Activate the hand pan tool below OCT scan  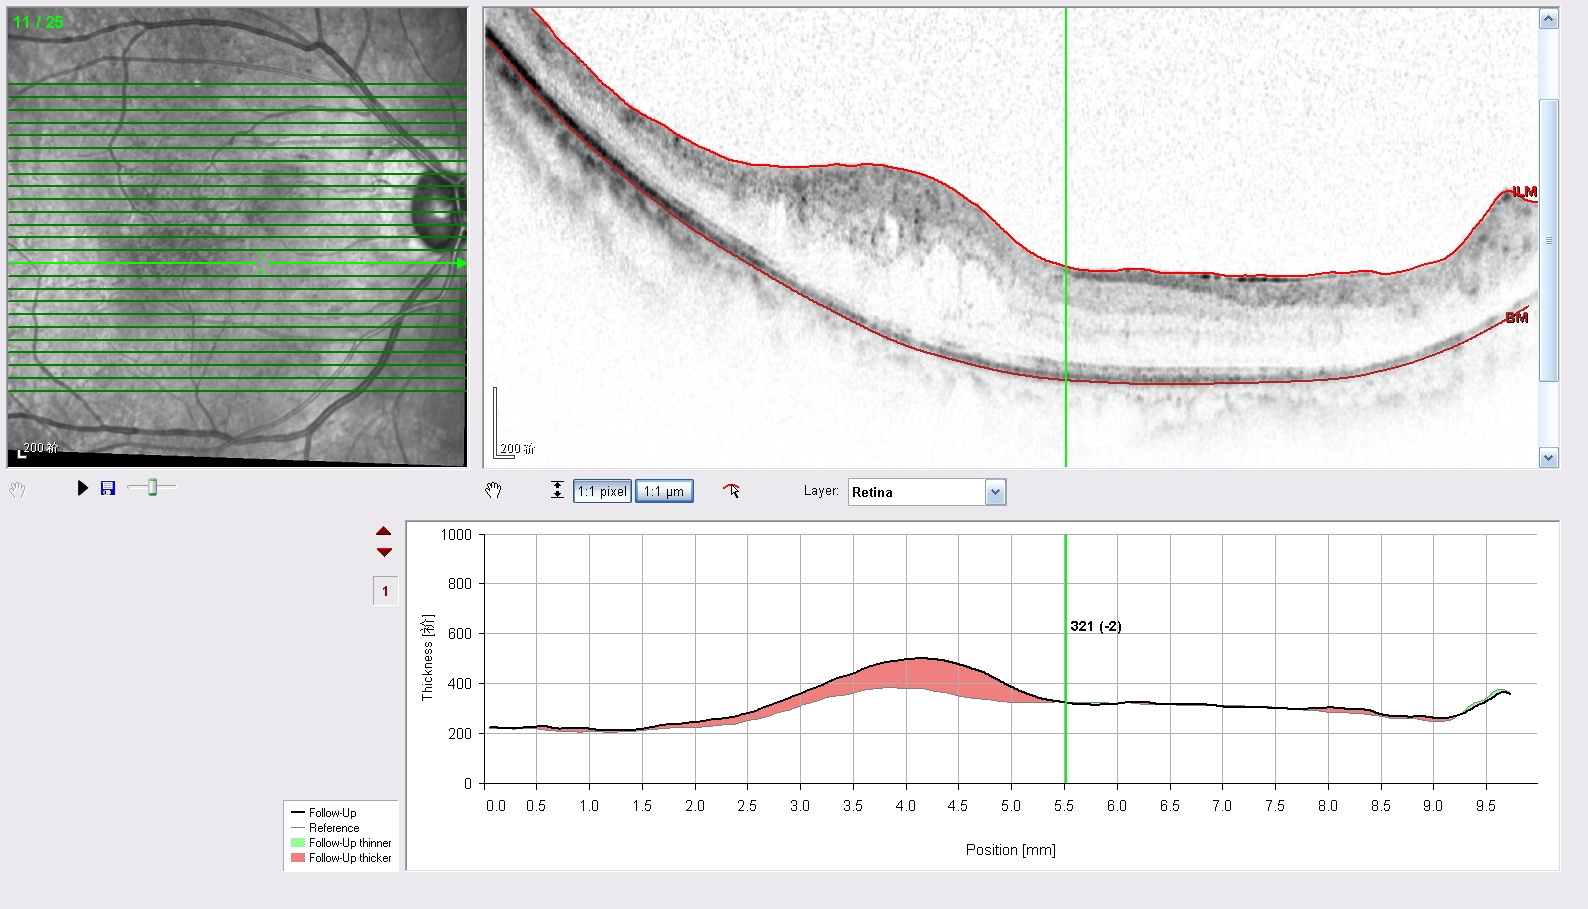pyautogui.click(x=493, y=490)
